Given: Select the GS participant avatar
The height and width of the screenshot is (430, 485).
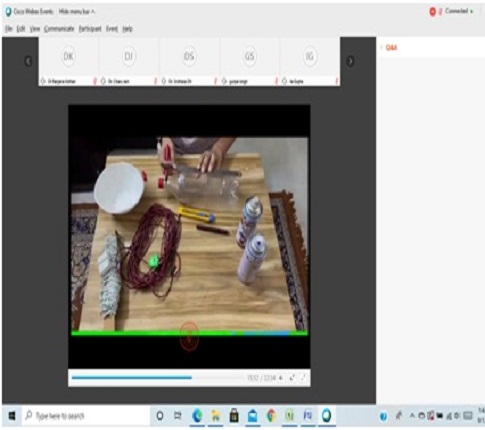Looking at the screenshot, I should 249,56.
